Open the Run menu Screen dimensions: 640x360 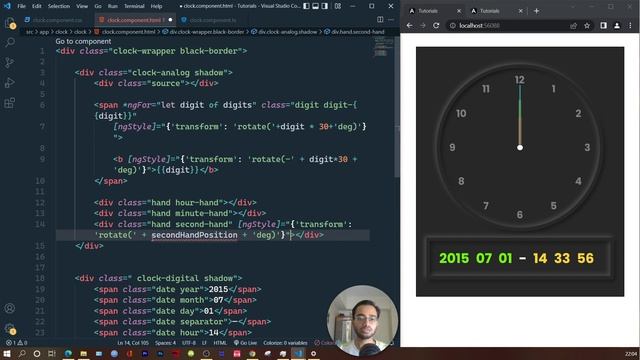point(113,6)
